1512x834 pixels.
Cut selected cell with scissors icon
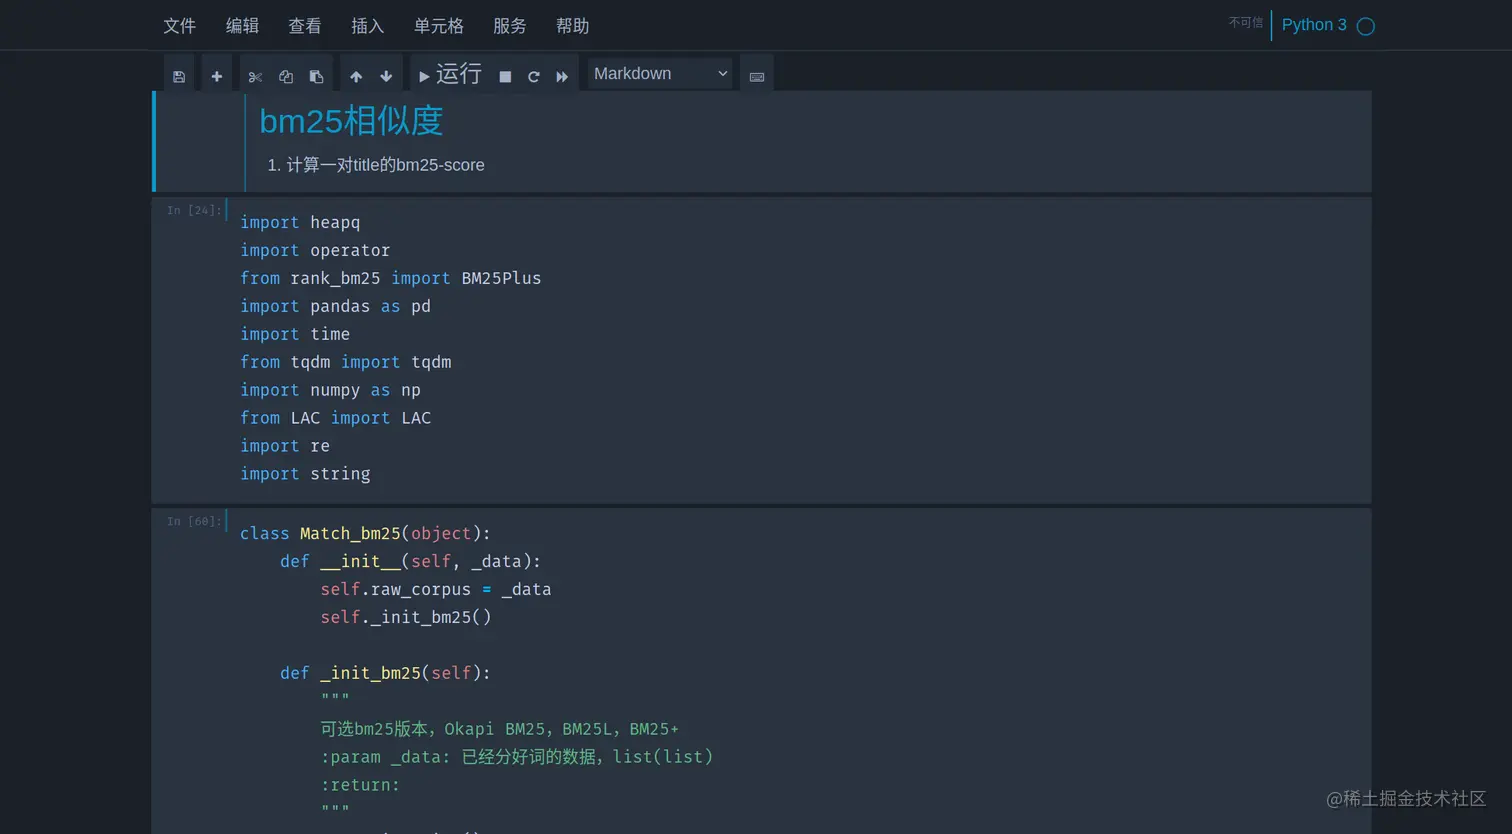click(255, 76)
